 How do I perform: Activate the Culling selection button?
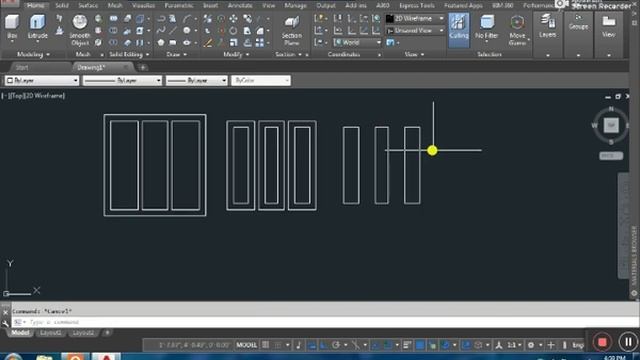point(459,29)
